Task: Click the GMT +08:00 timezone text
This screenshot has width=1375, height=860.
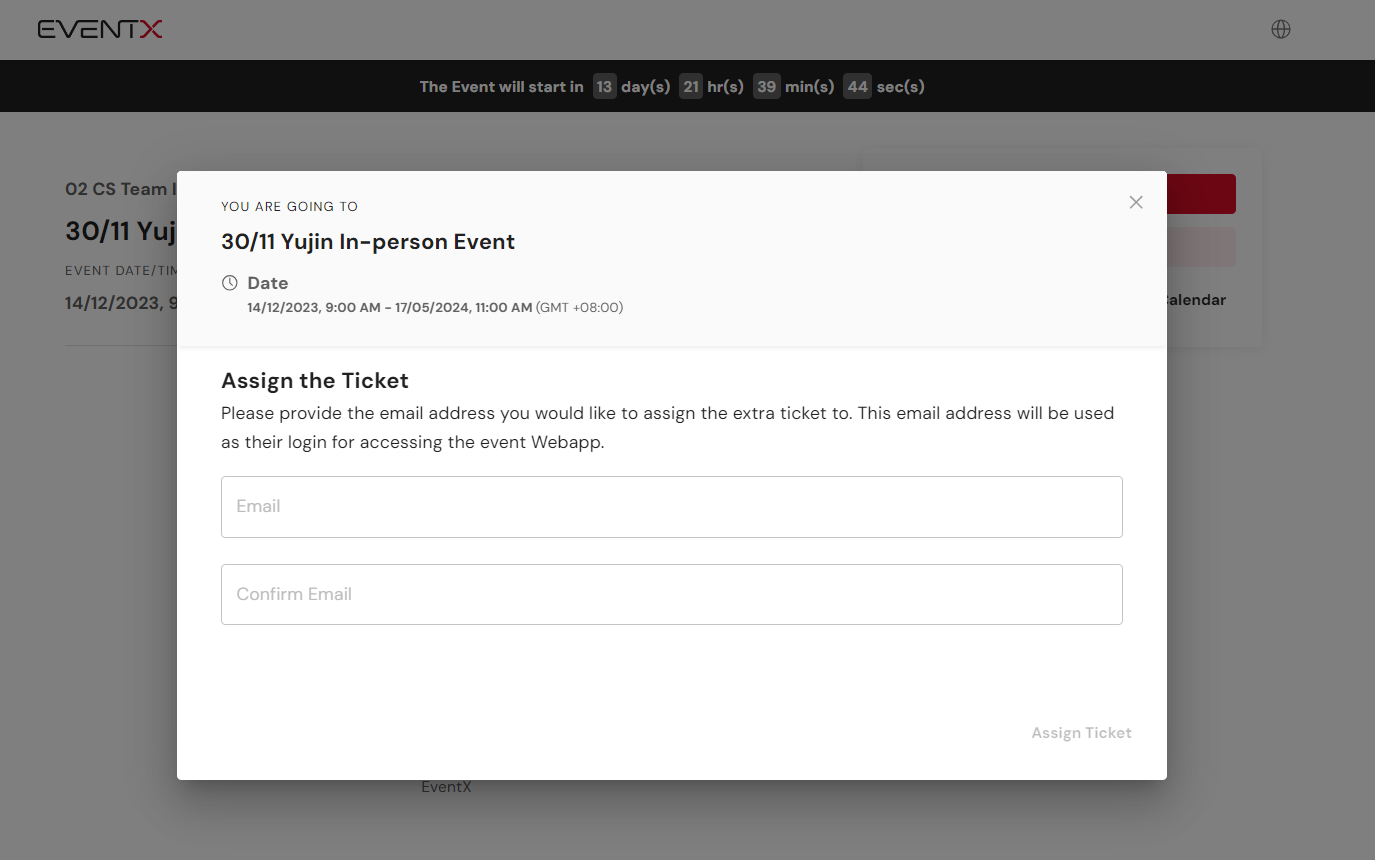Action: [x=580, y=308]
